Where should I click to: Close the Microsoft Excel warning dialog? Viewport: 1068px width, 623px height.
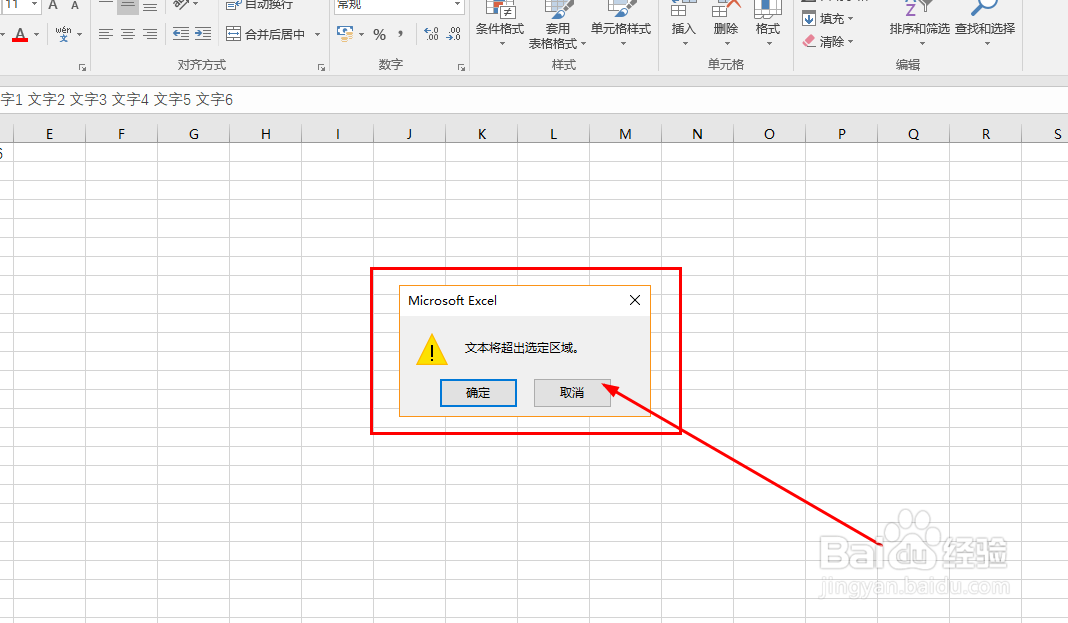click(x=635, y=300)
